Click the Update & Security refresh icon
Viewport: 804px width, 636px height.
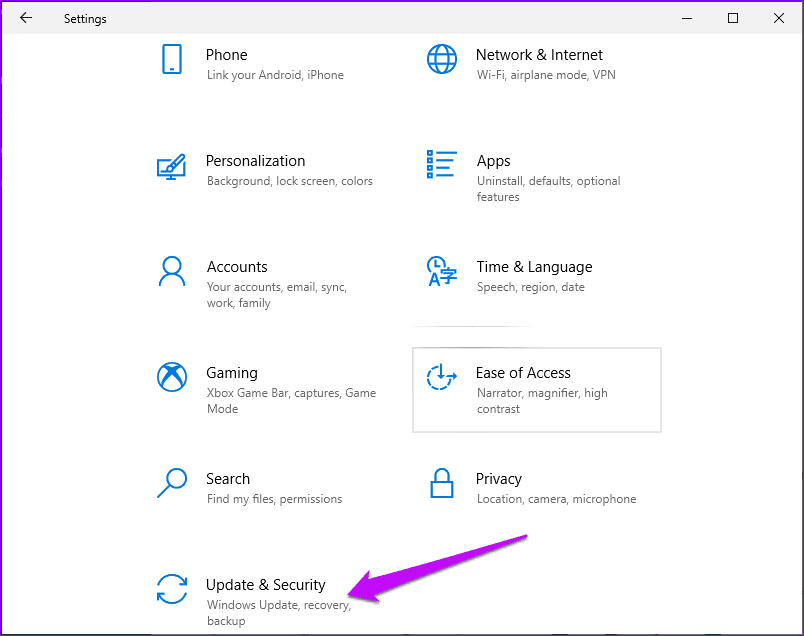click(x=172, y=589)
